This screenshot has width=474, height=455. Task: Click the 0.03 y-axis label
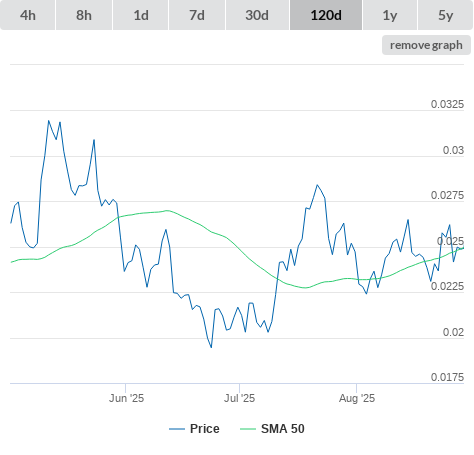click(453, 150)
